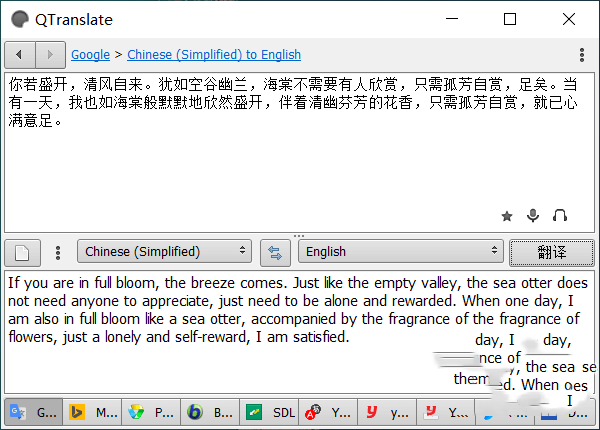Click the text 'I am satisfied.'
The image size is (600, 430).
pos(302,337)
